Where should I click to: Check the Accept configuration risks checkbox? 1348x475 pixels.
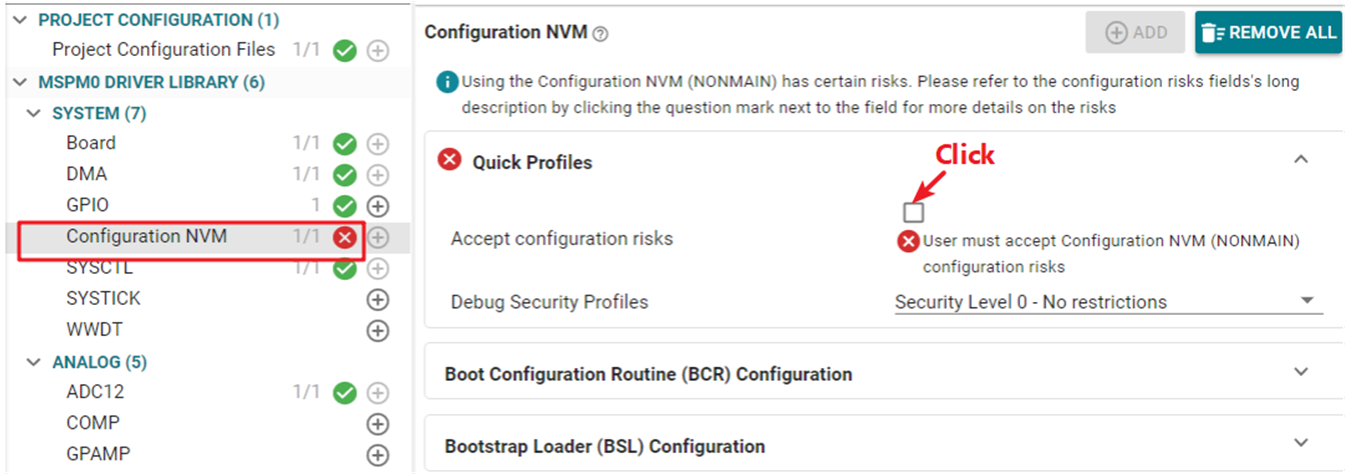913,212
